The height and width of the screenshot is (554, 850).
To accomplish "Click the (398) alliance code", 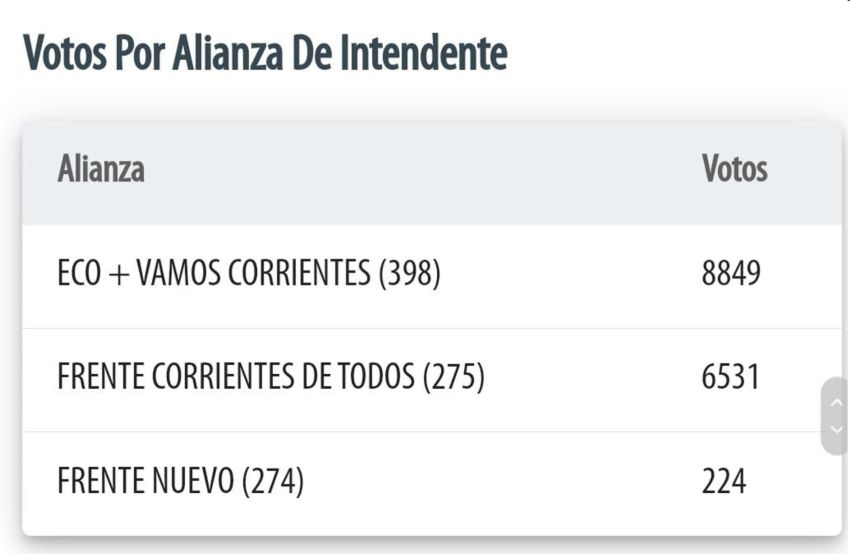I will (x=410, y=273).
